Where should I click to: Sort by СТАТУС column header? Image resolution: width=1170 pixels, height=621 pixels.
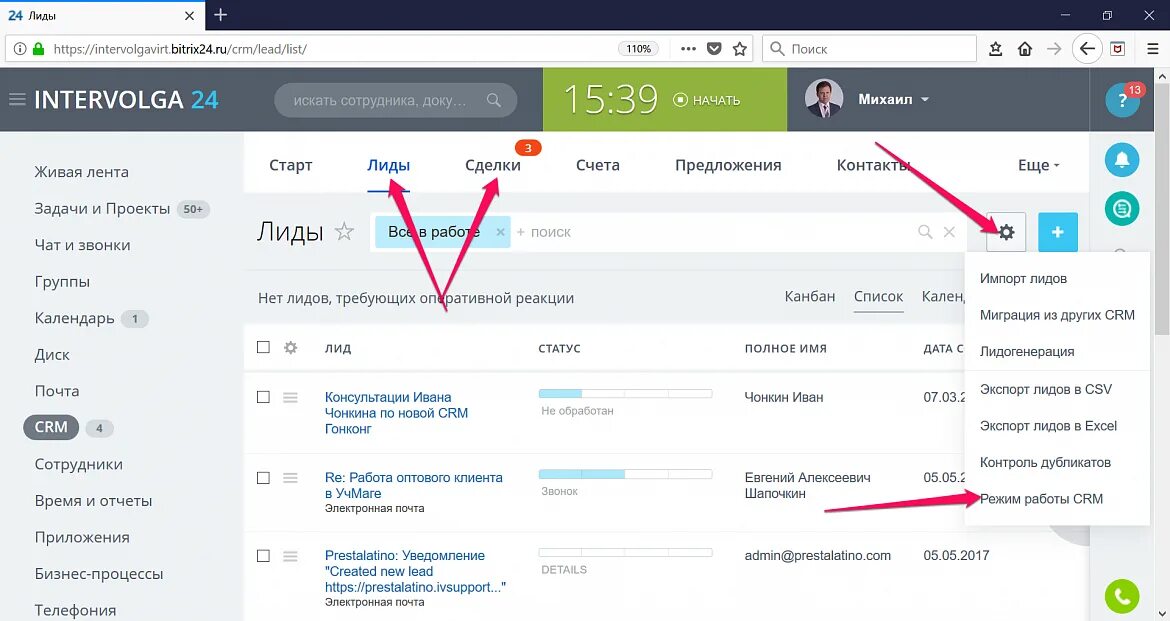[x=559, y=349]
